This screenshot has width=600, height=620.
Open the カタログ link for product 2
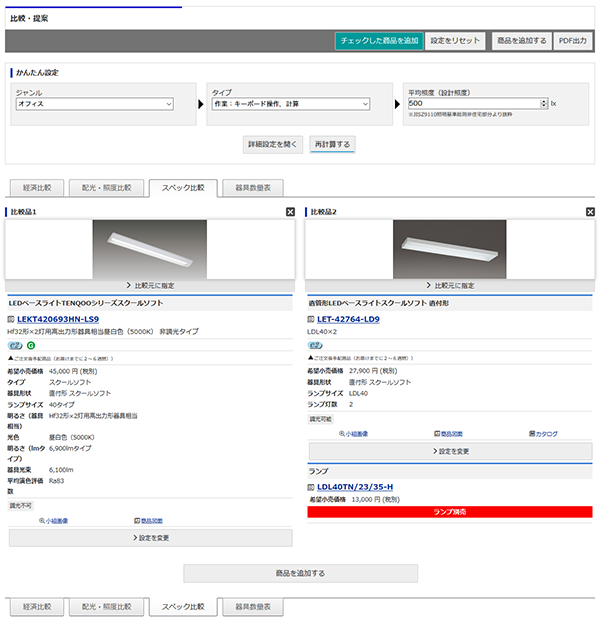click(x=544, y=434)
